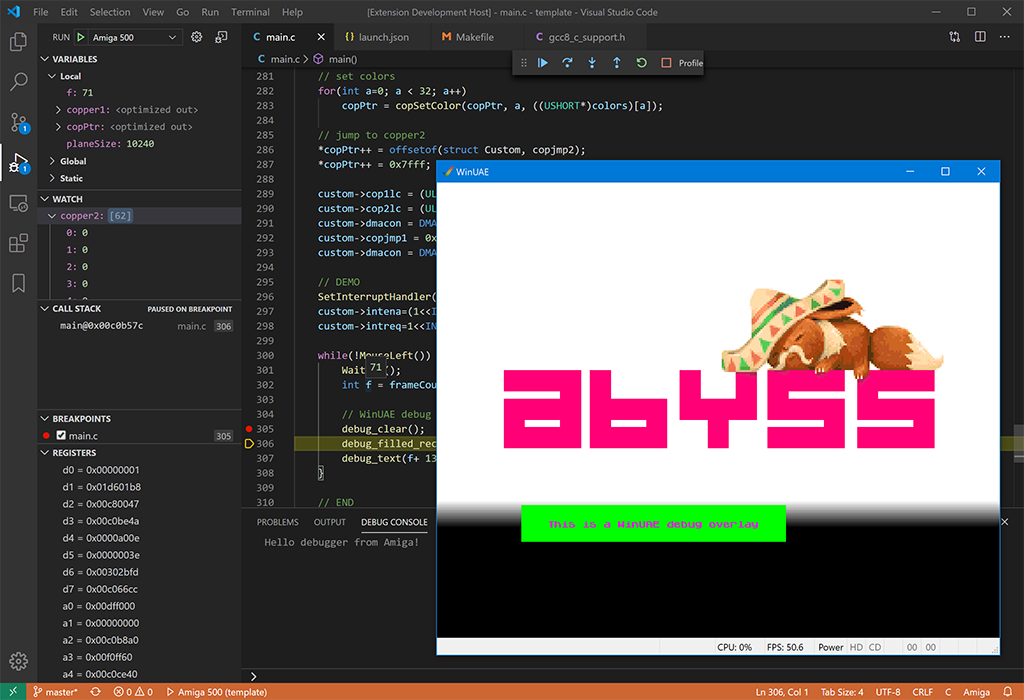Start debugging with green play button
This screenshot has width=1024, height=700.
point(80,37)
